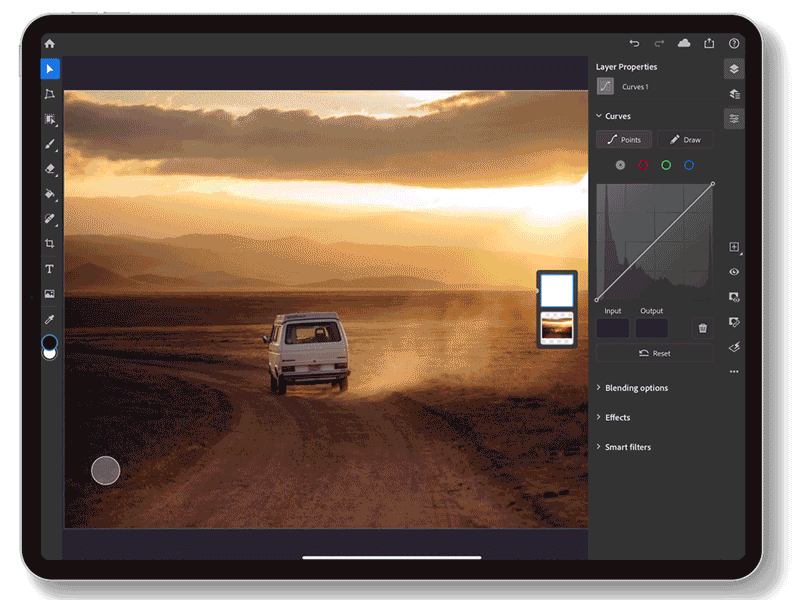Select the Brush tool
Viewport: 800px width, 600px height.
[x=48, y=144]
